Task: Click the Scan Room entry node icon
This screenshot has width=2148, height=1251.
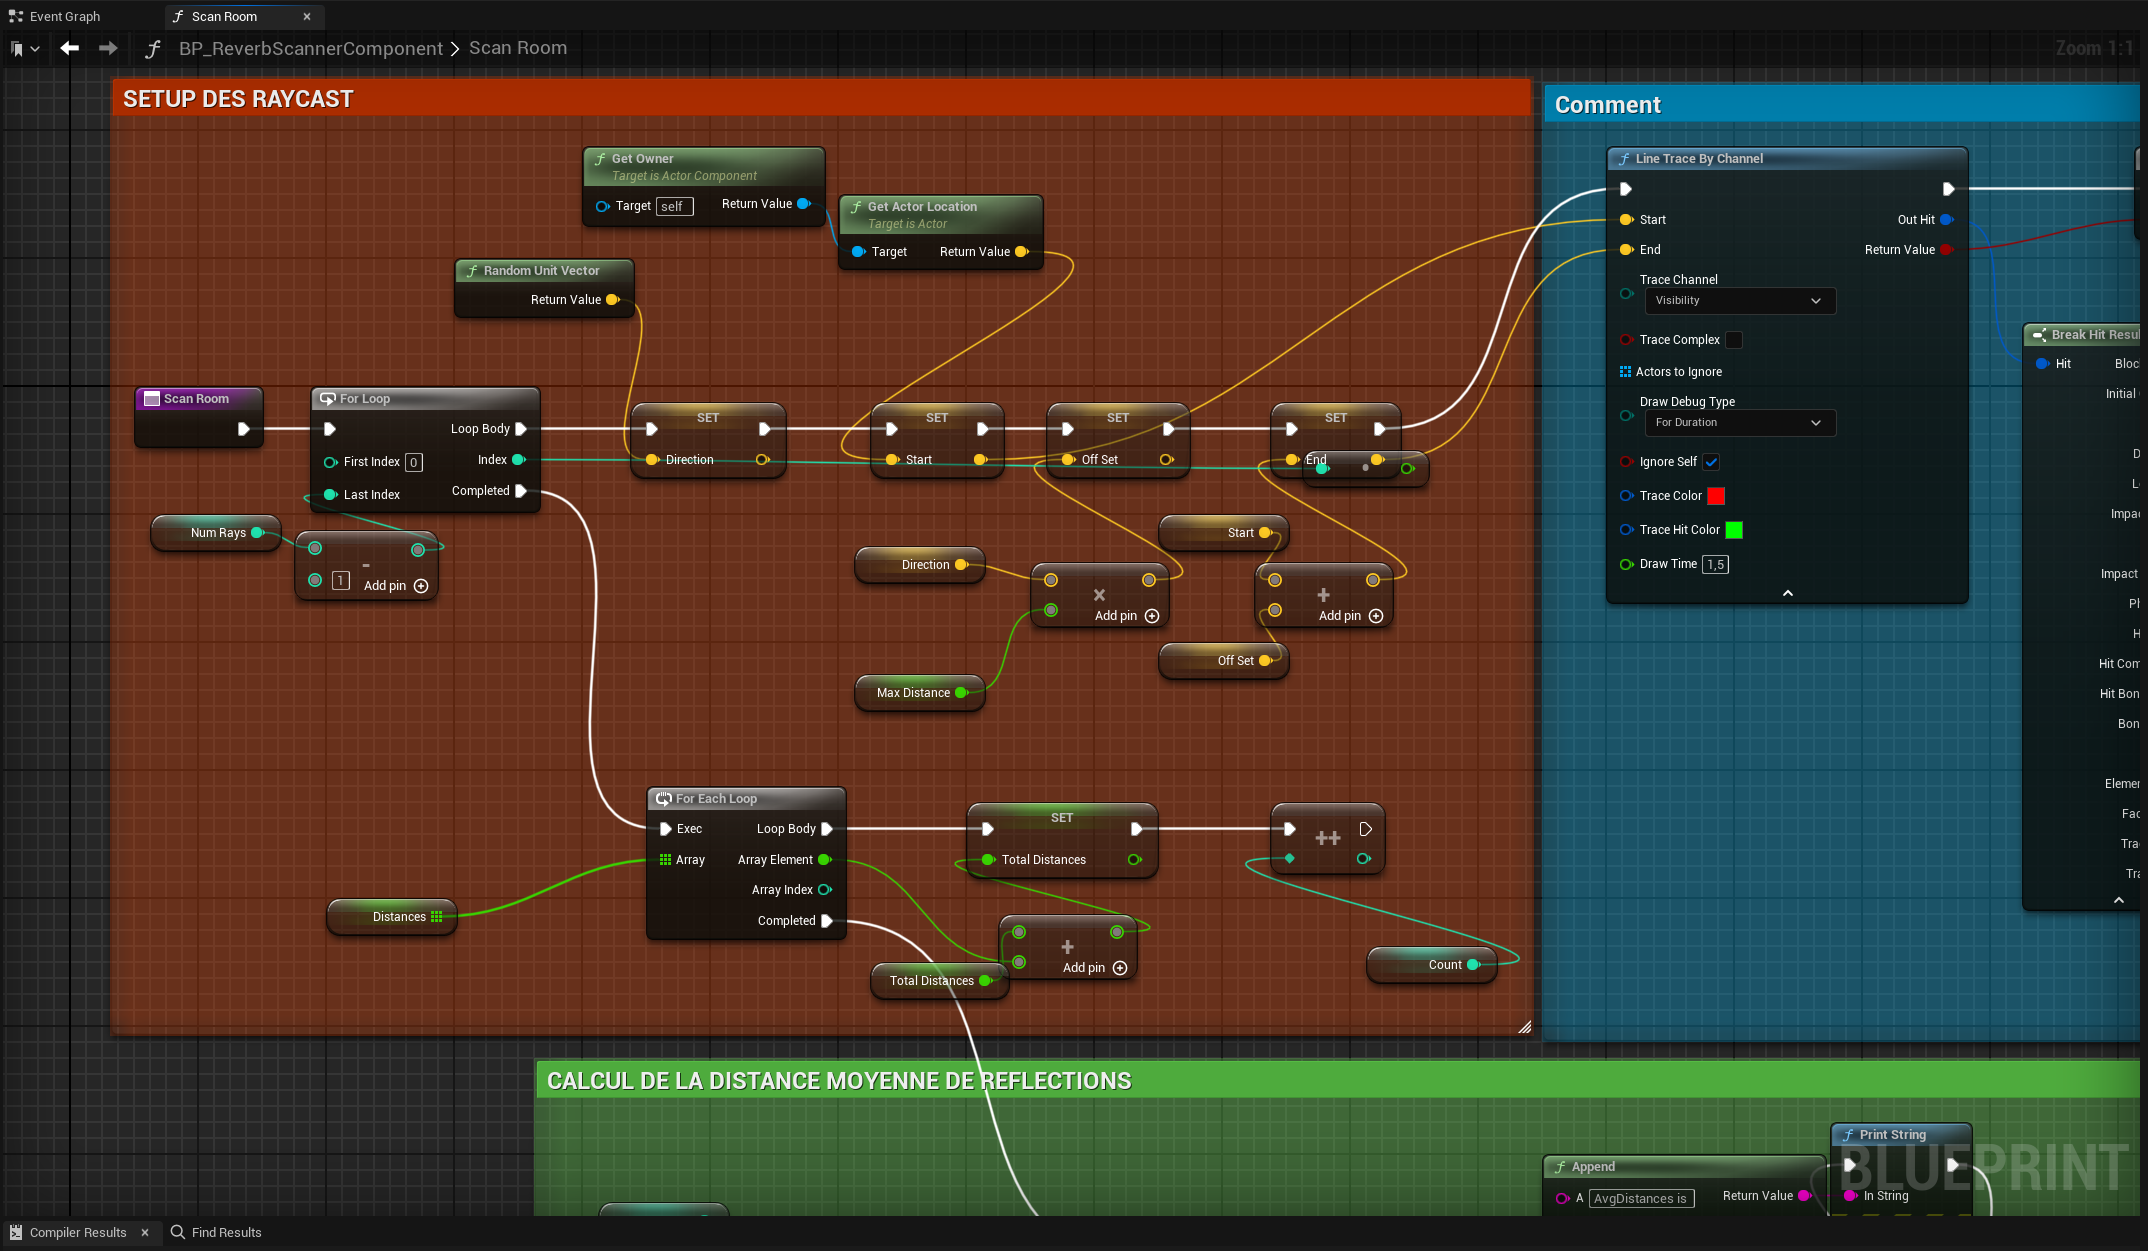Action: point(152,399)
